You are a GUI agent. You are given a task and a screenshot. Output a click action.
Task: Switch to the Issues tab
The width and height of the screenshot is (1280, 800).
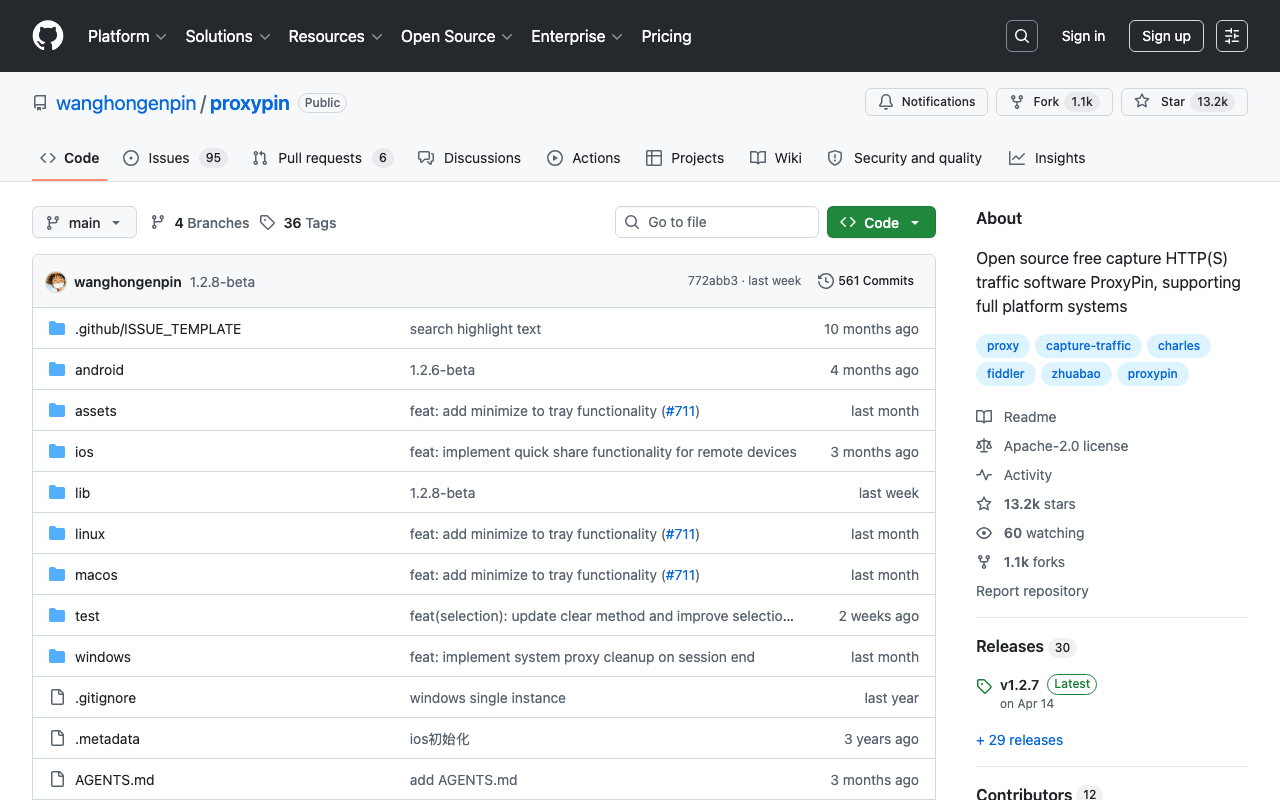pyautogui.click(x=175, y=158)
